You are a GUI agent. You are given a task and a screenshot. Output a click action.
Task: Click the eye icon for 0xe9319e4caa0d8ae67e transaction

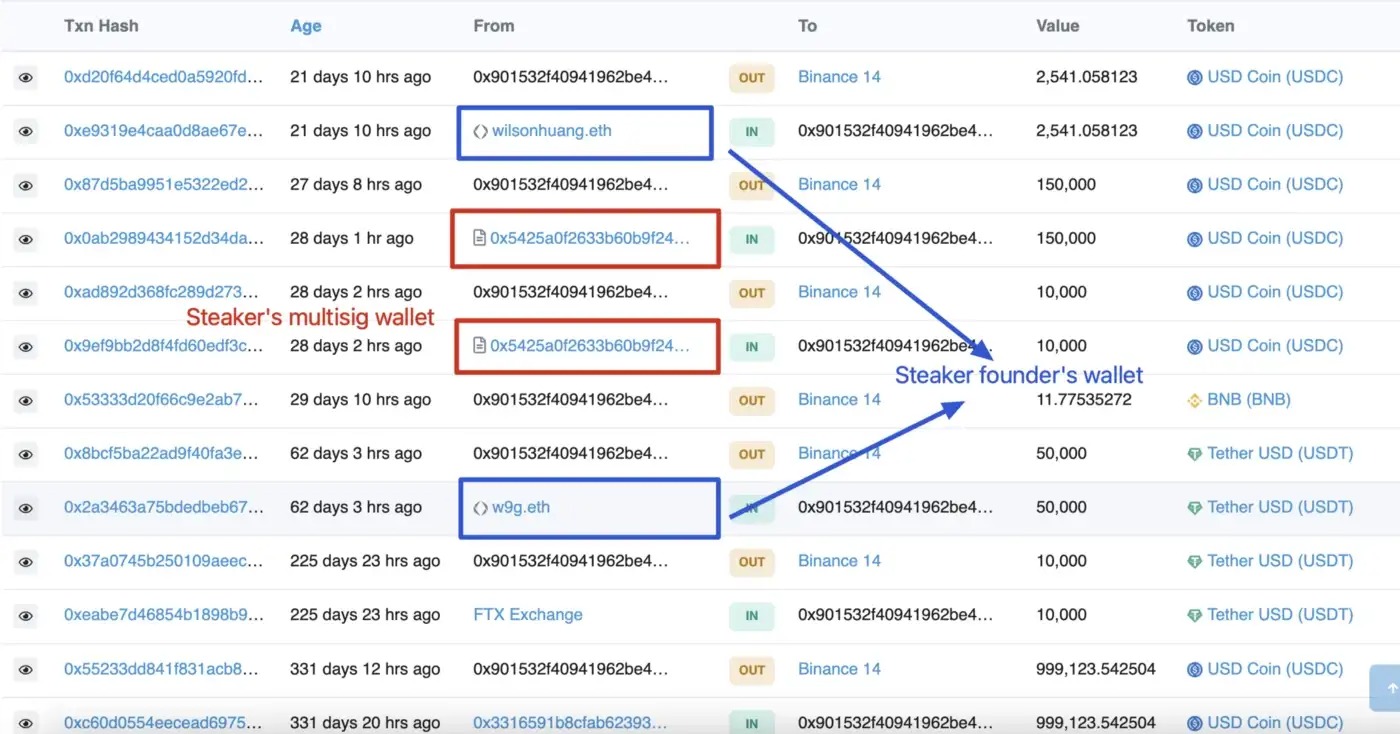click(x=26, y=131)
